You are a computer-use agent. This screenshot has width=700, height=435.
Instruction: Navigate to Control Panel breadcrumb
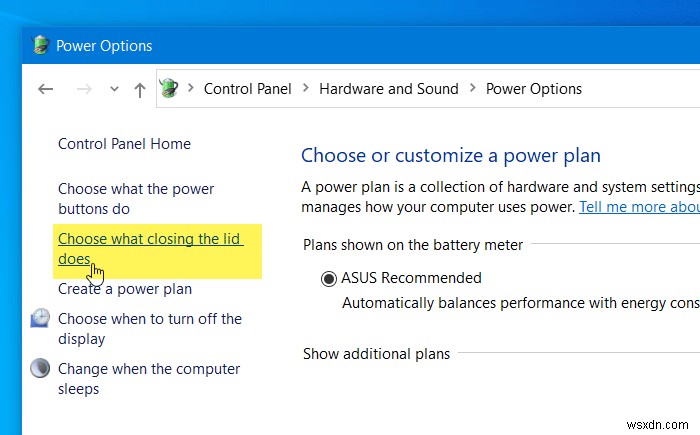click(247, 89)
